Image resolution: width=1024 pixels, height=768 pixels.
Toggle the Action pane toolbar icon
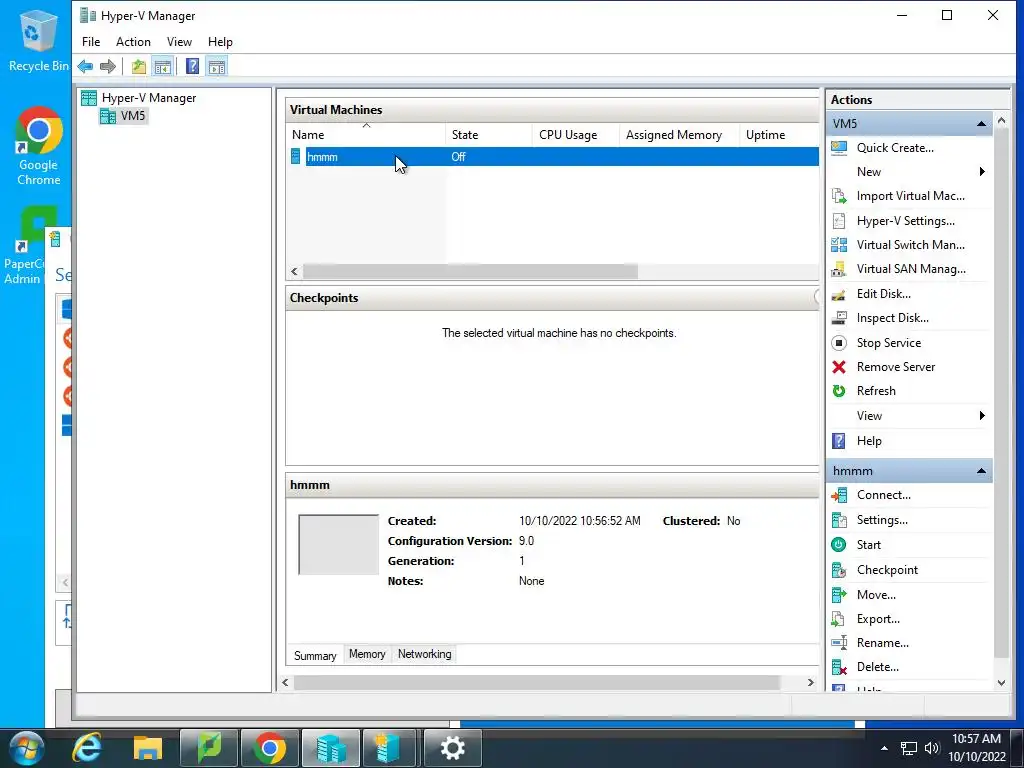217,66
